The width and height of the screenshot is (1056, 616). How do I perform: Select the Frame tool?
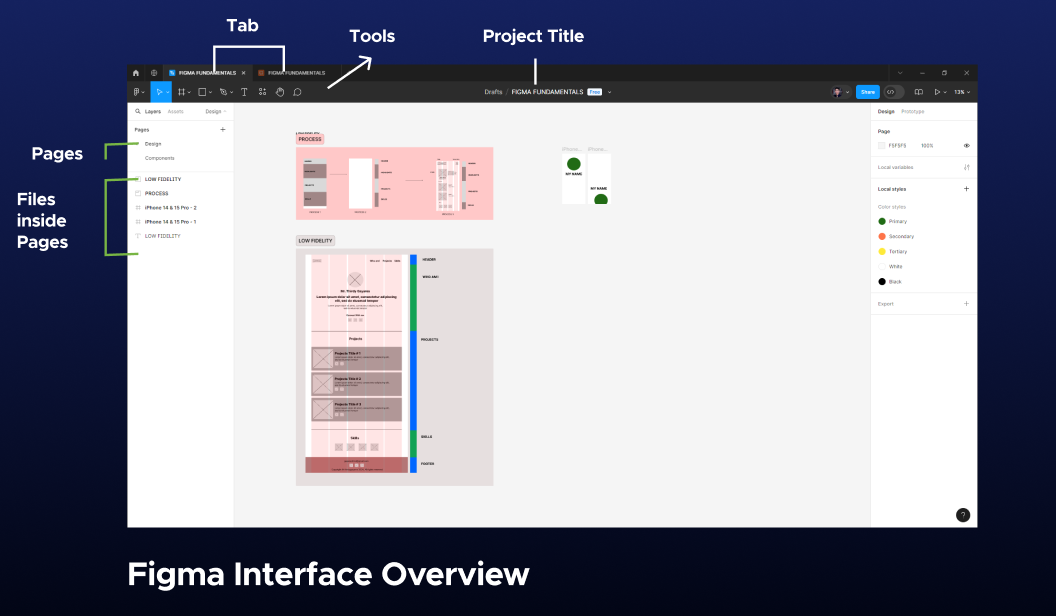tap(182, 91)
